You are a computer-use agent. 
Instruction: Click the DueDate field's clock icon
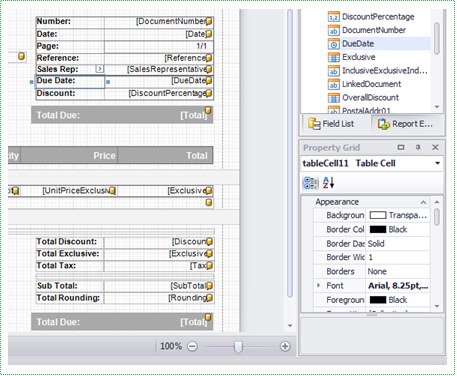pyautogui.click(x=333, y=44)
